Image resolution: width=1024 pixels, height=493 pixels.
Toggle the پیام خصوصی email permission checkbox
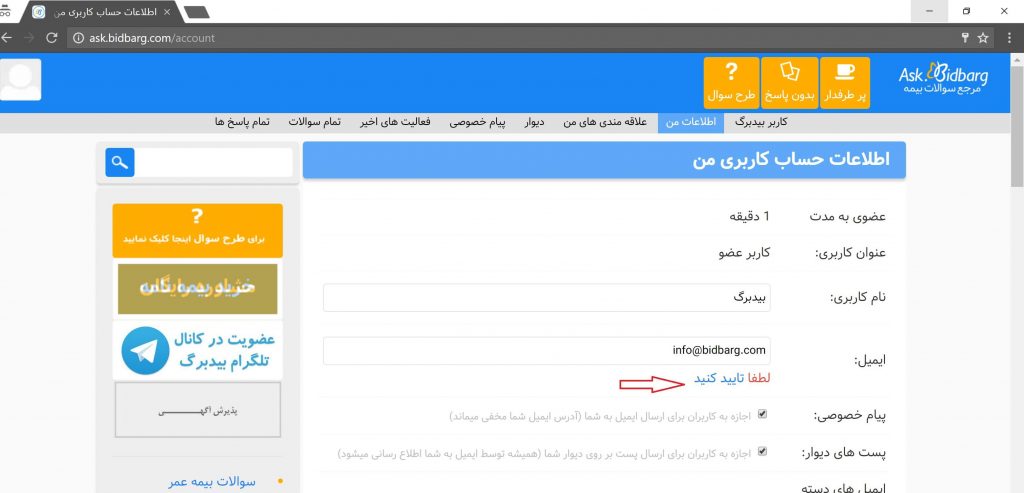click(762, 414)
